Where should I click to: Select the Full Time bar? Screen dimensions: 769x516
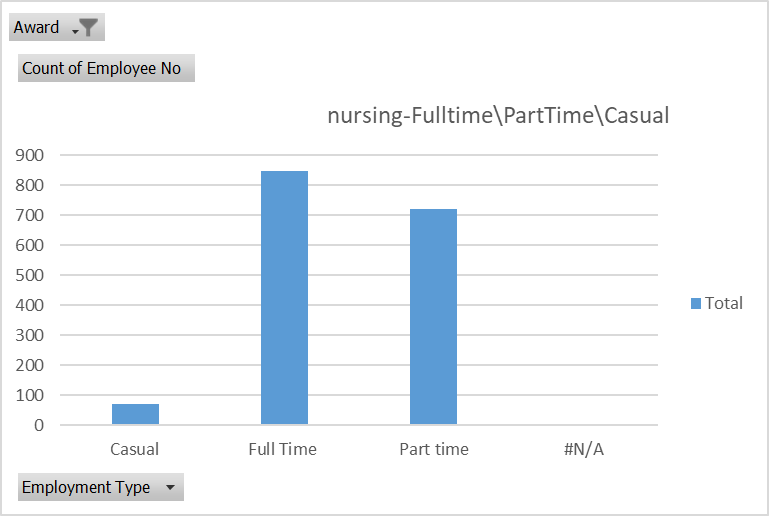(x=284, y=298)
